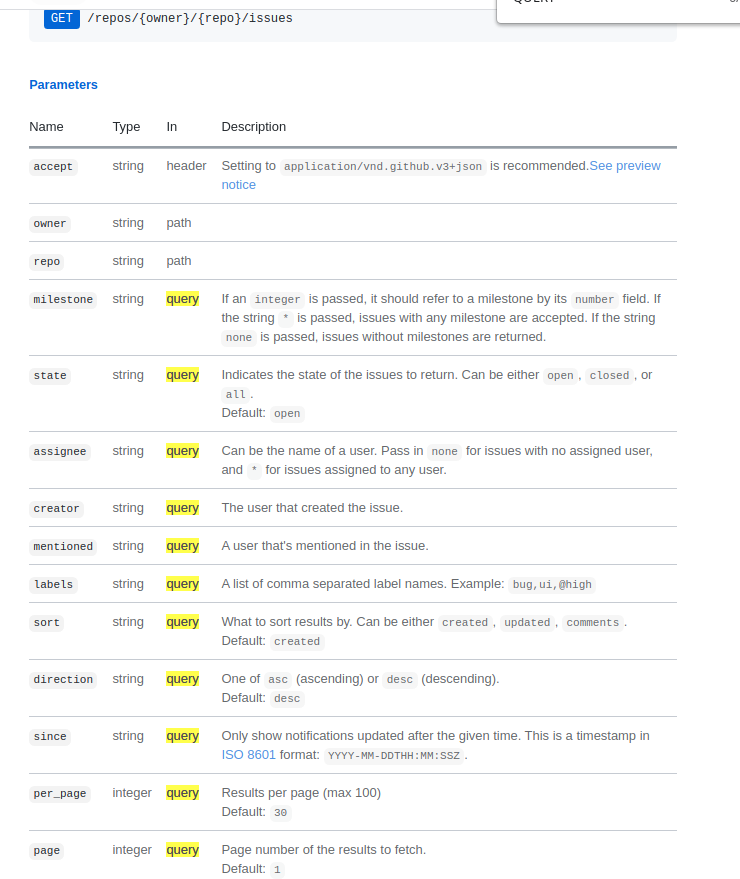Image resolution: width=740 pixels, height=879 pixels.
Task: Click the path value in owner row
Action: tap(179, 223)
